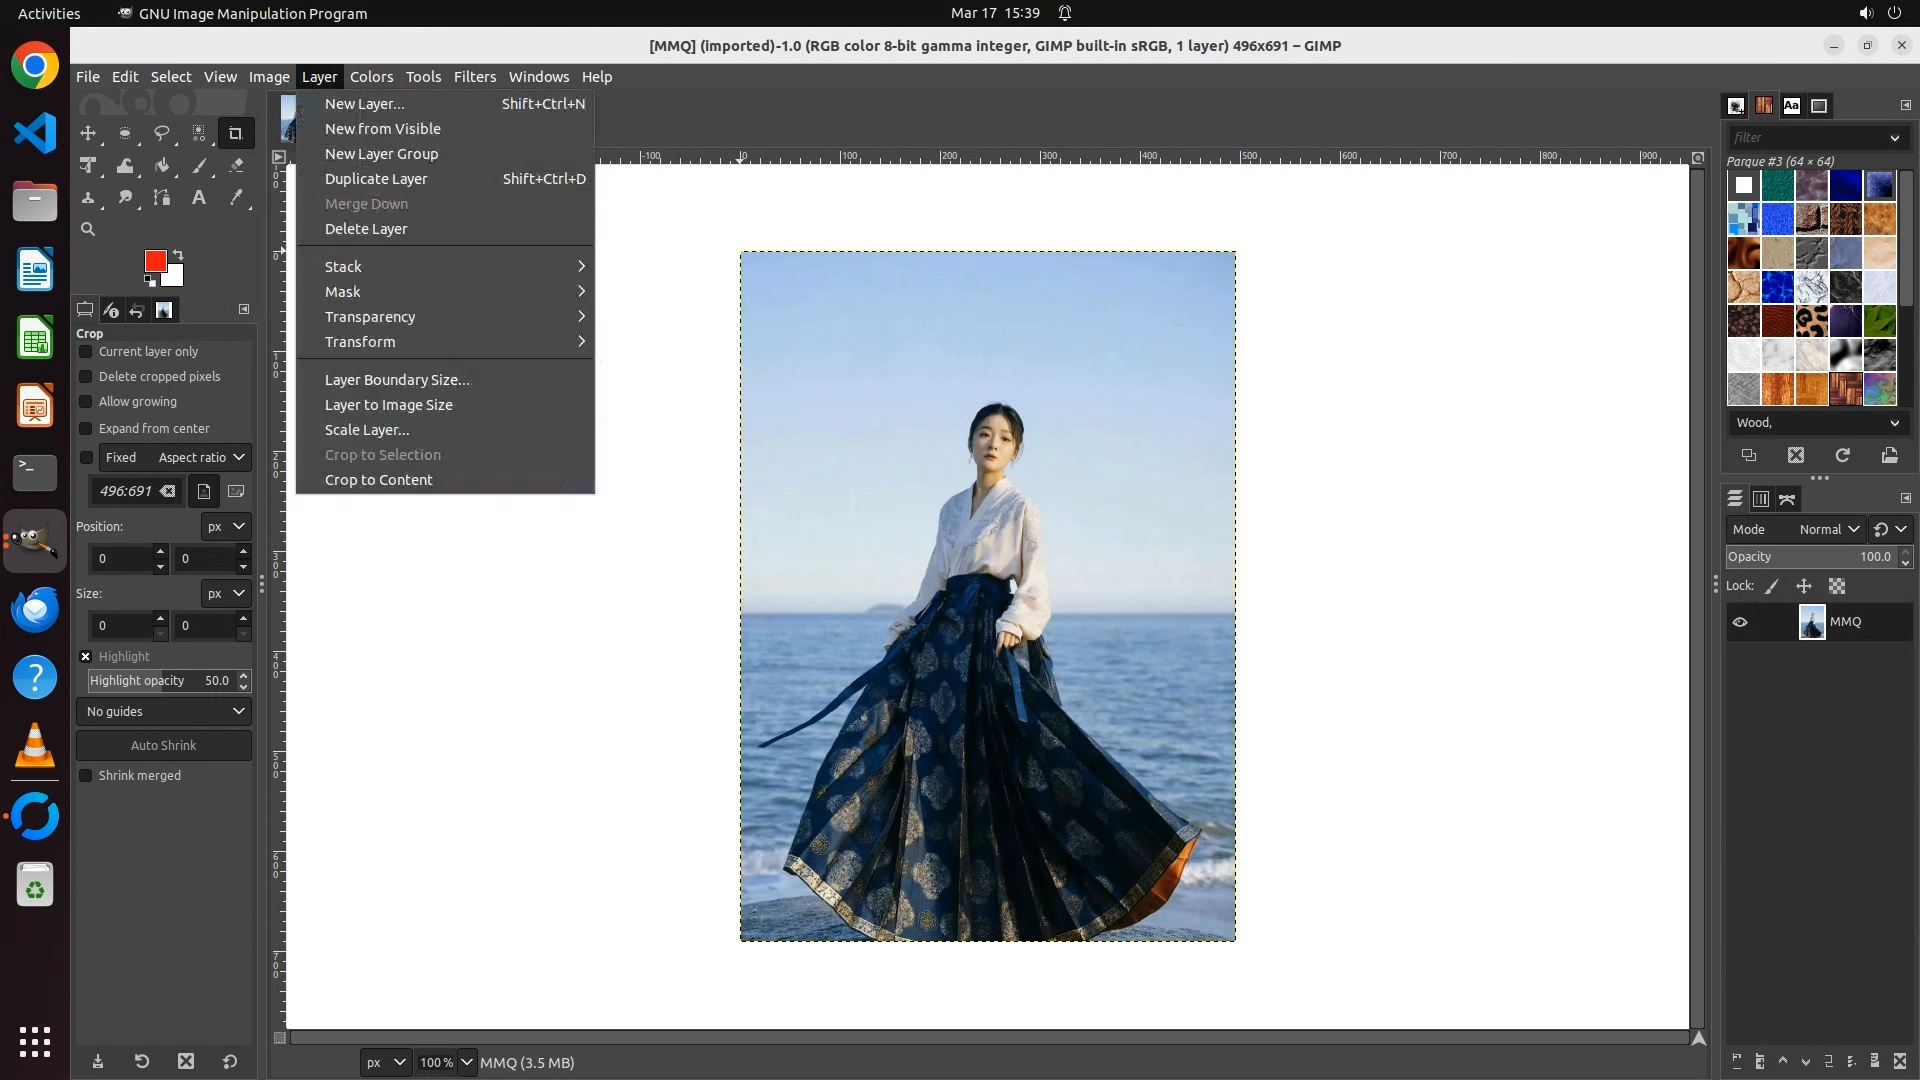Viewport: 1920px width, 1080px height.
Task: Click the red foreground color swatch
Action: [x=154, y=260]
